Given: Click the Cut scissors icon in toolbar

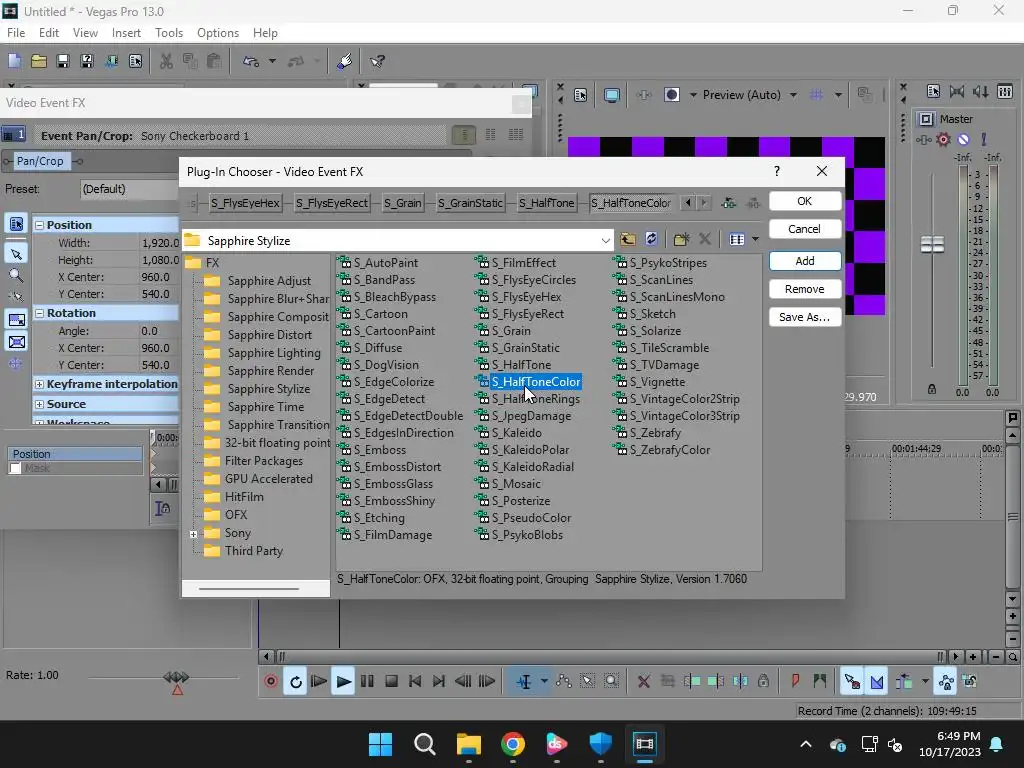Looking at the screenshot, I should click(x=167, y=61).
